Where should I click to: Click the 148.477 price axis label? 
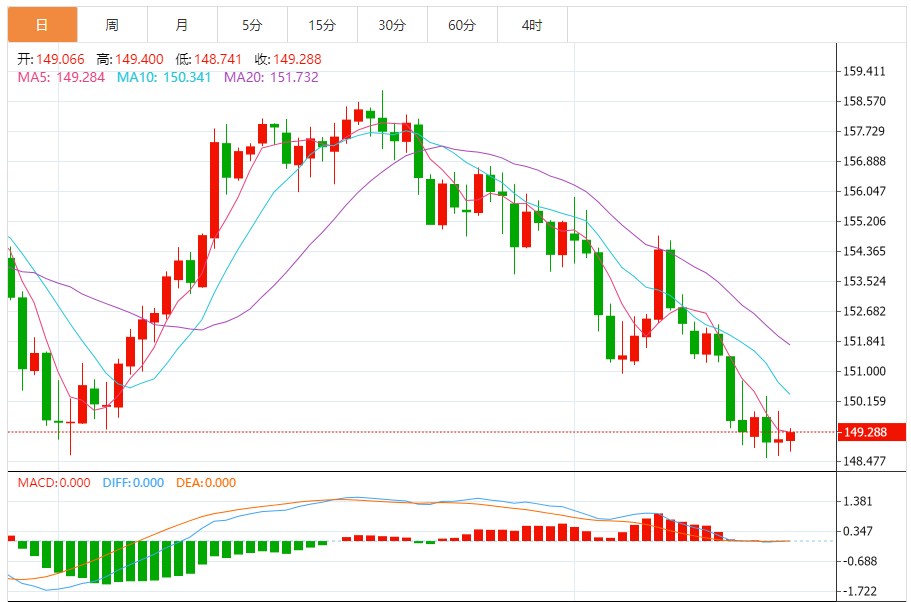point(865,461)
